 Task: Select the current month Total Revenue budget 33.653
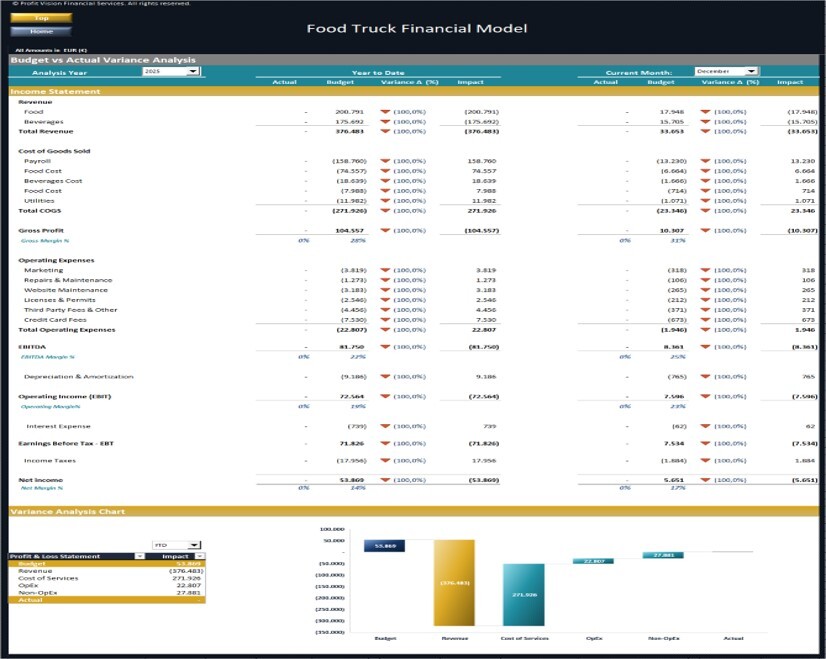(672, 131)
